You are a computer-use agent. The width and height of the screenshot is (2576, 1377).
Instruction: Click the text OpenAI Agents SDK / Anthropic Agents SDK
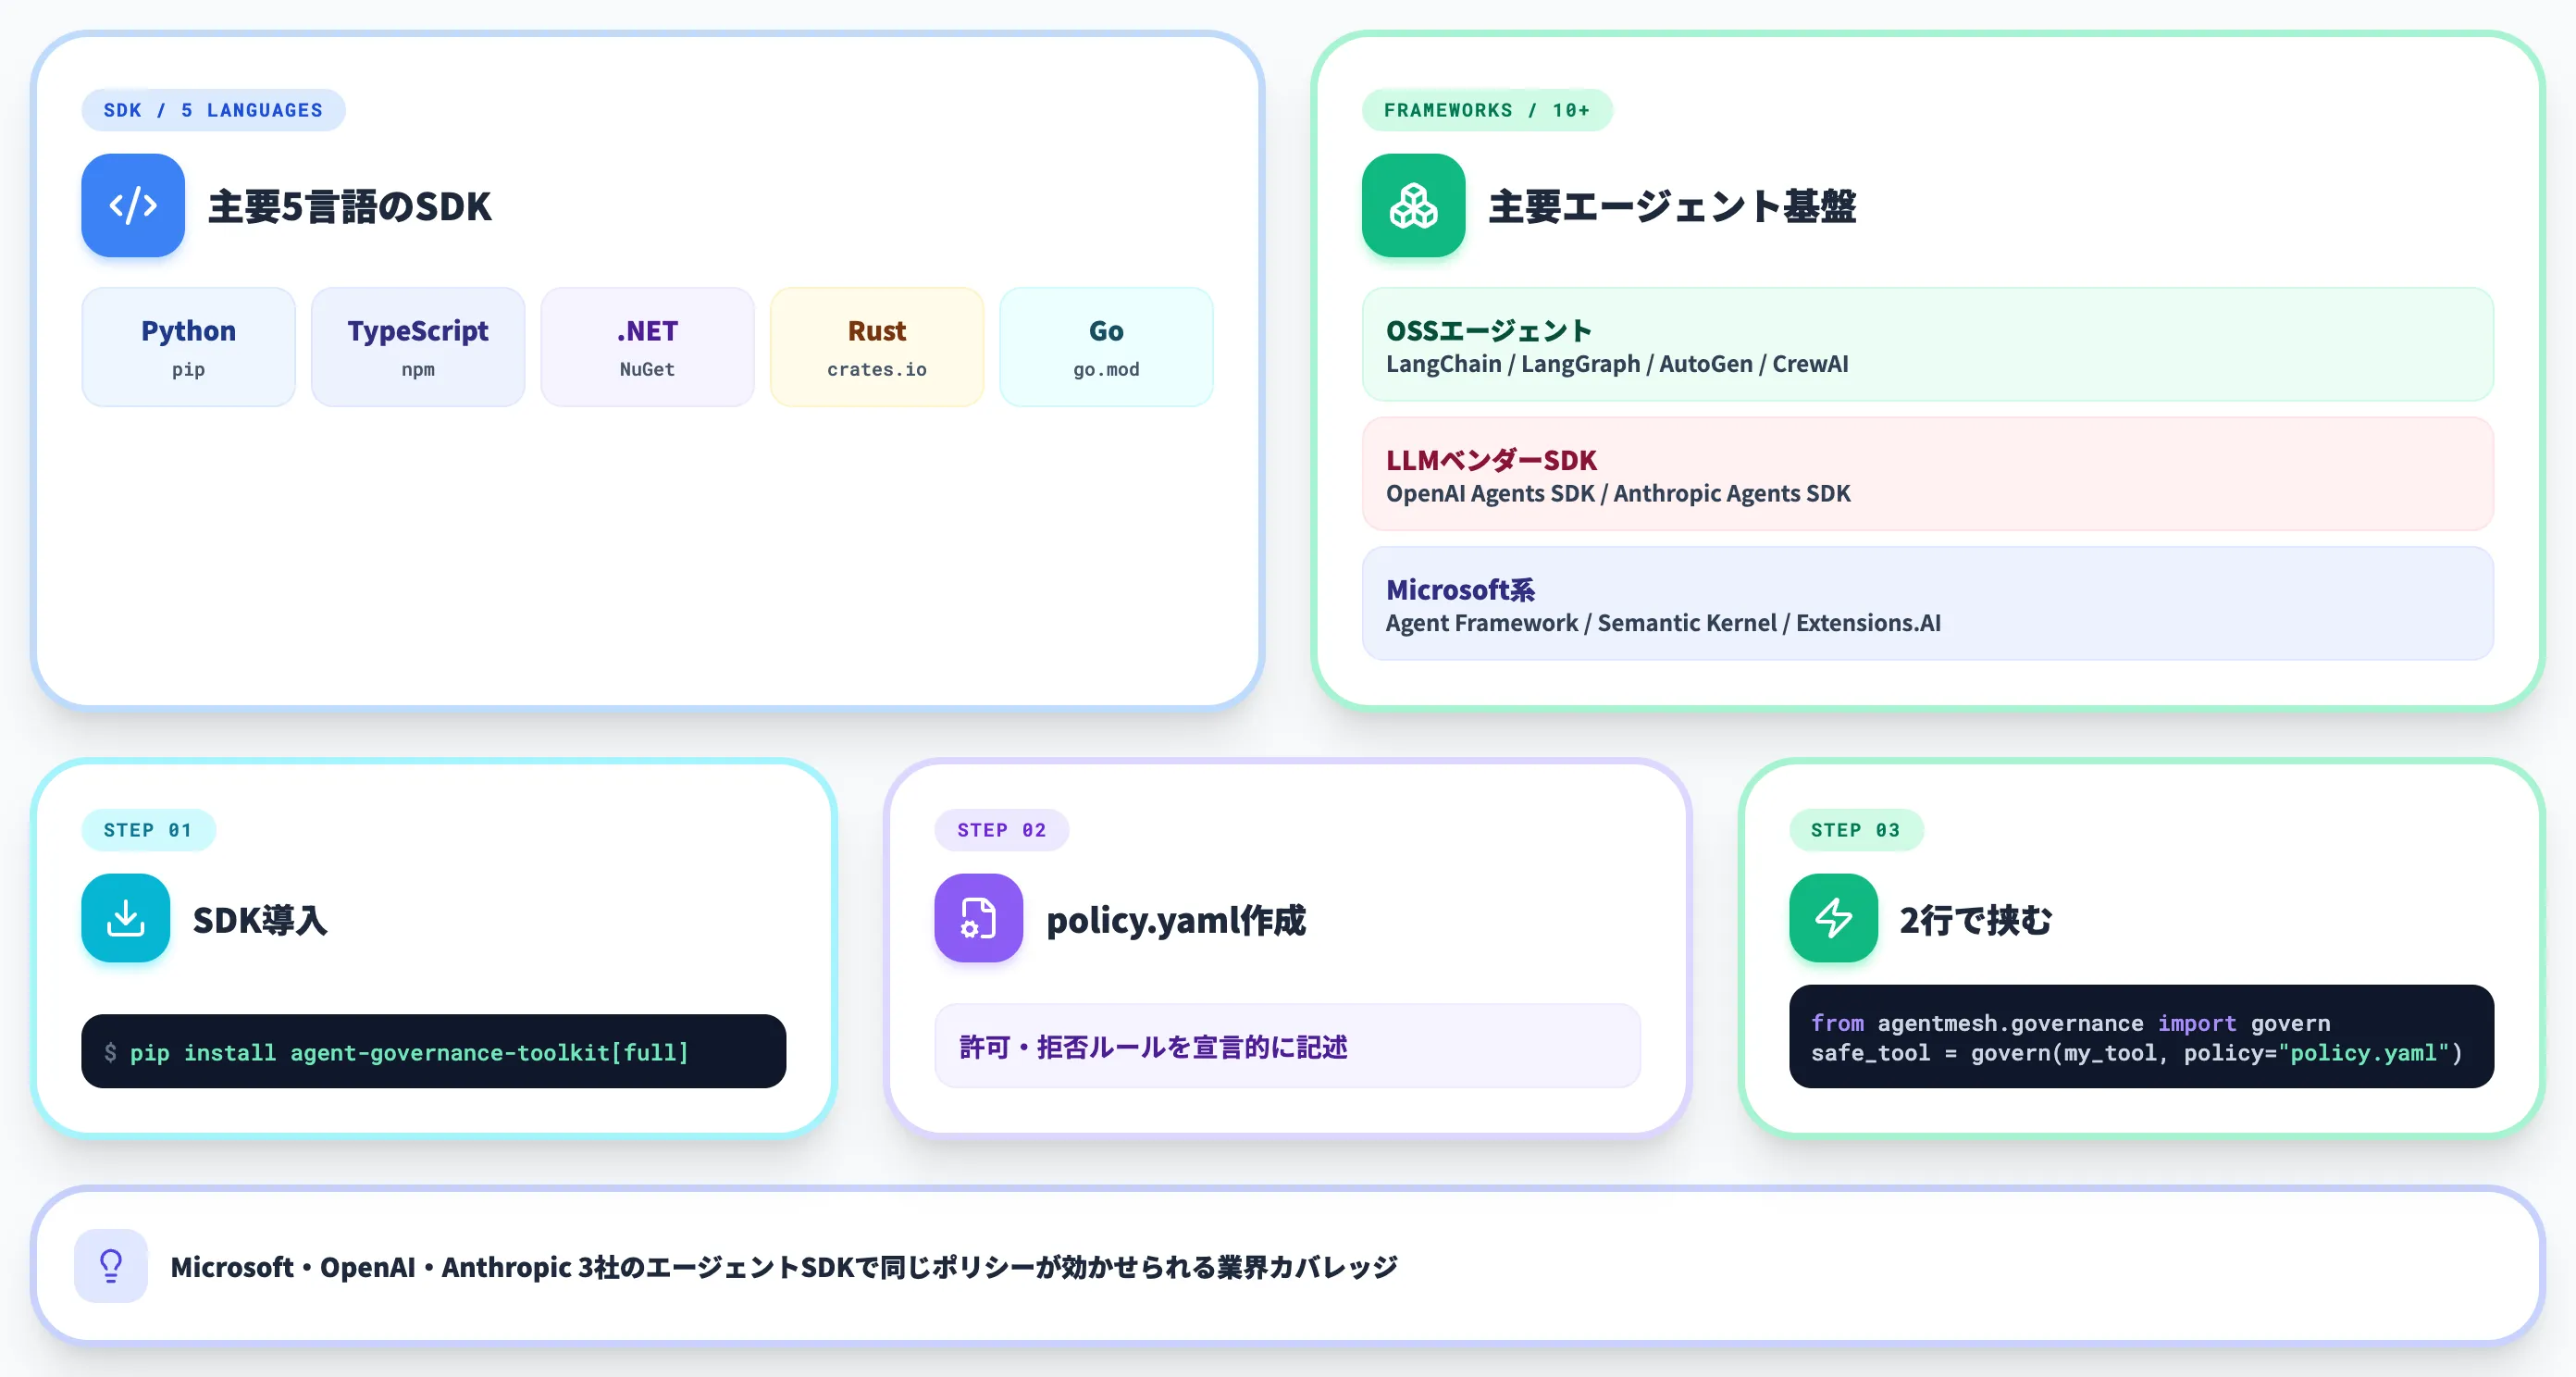click(1618, 493)
